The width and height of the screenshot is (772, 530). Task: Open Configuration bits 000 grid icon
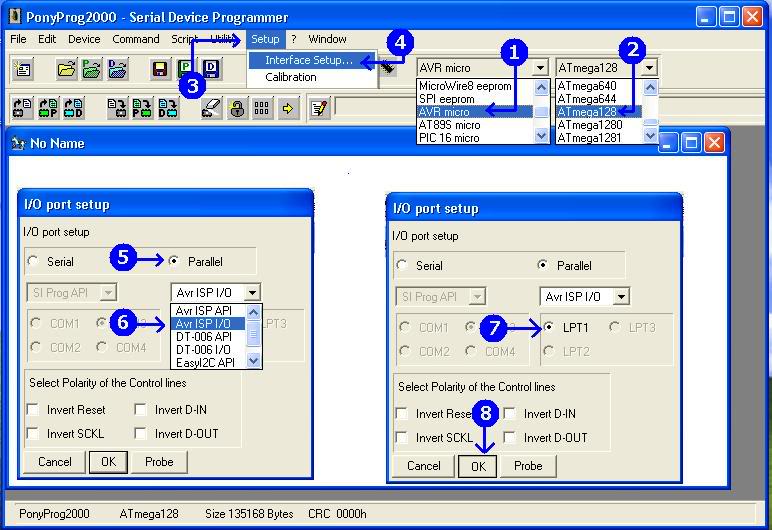click(262, 108)
